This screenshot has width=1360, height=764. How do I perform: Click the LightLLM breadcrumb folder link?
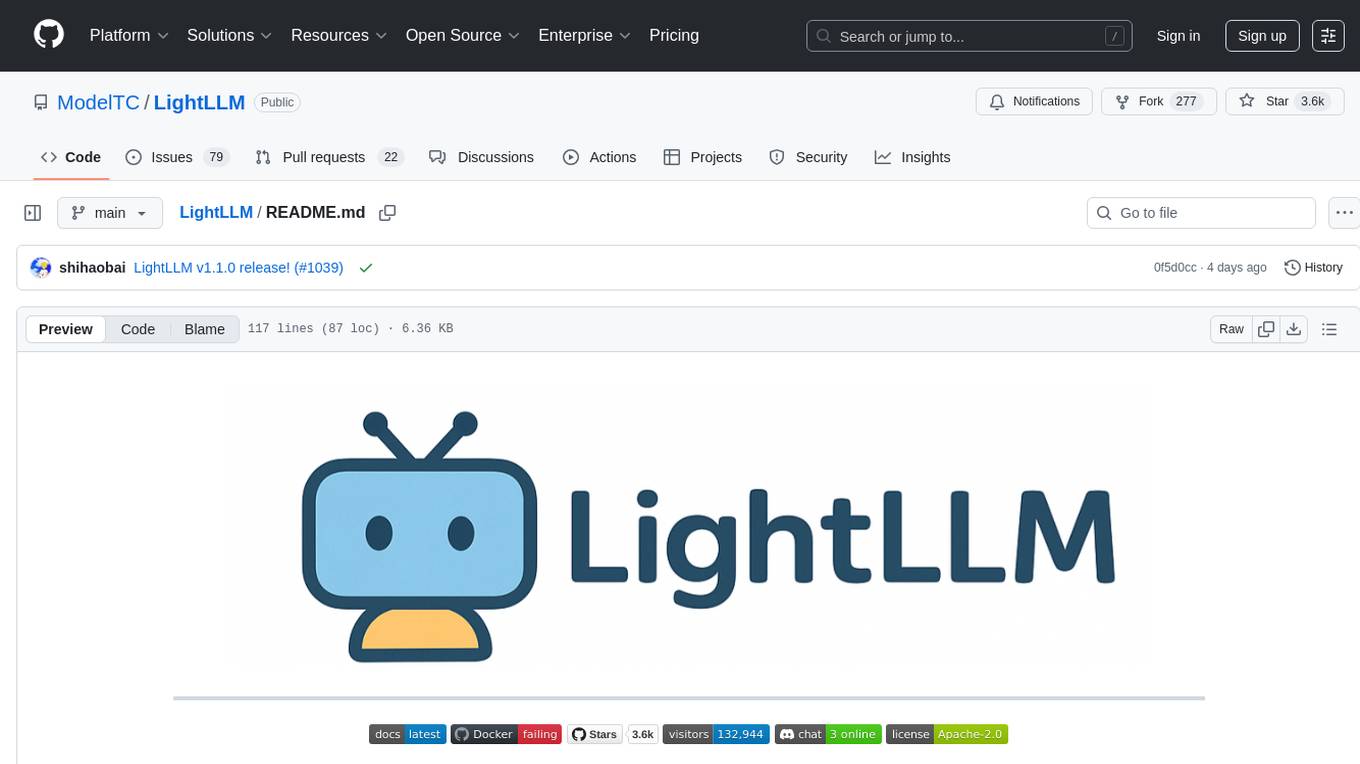(216, 213)
